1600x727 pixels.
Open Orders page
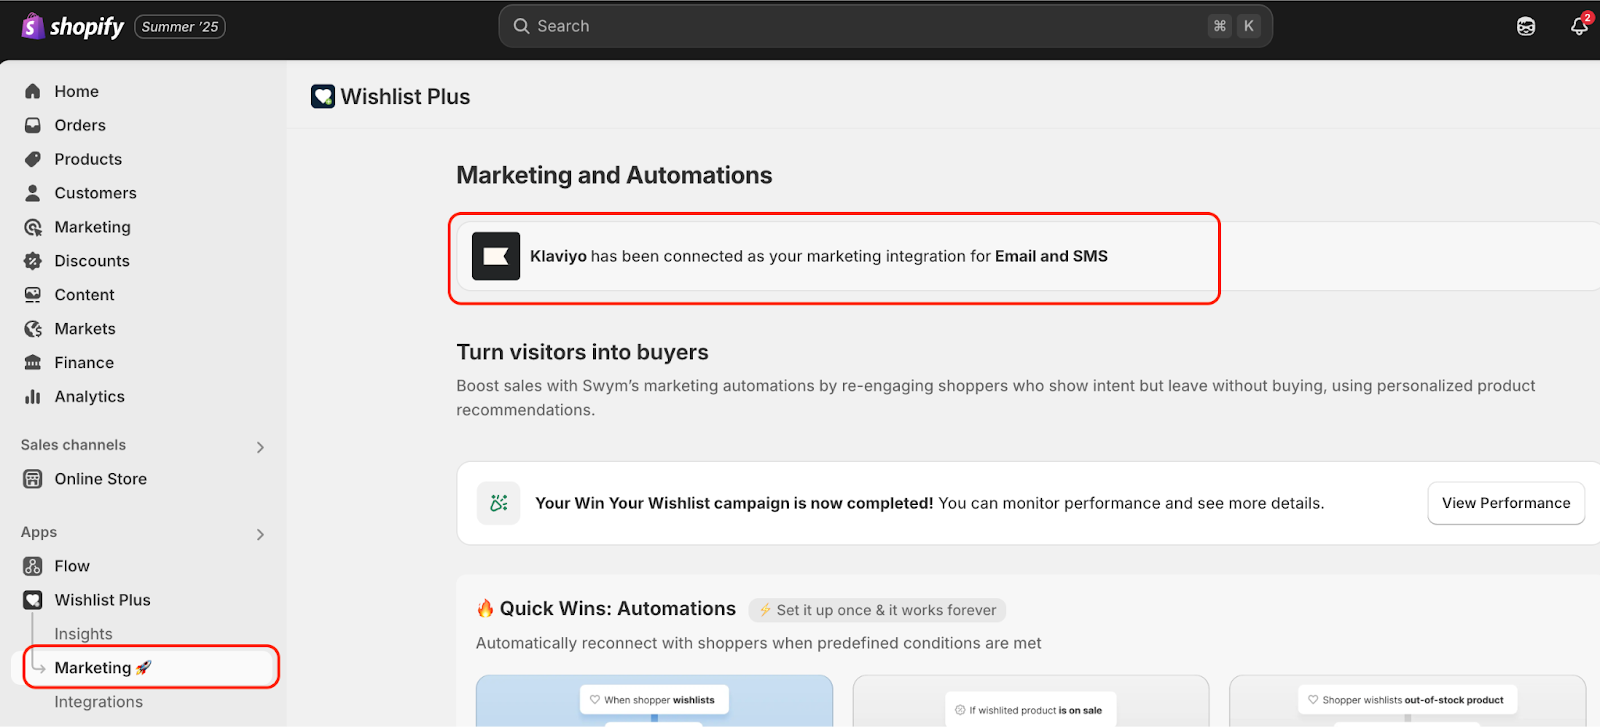(80, 125)
